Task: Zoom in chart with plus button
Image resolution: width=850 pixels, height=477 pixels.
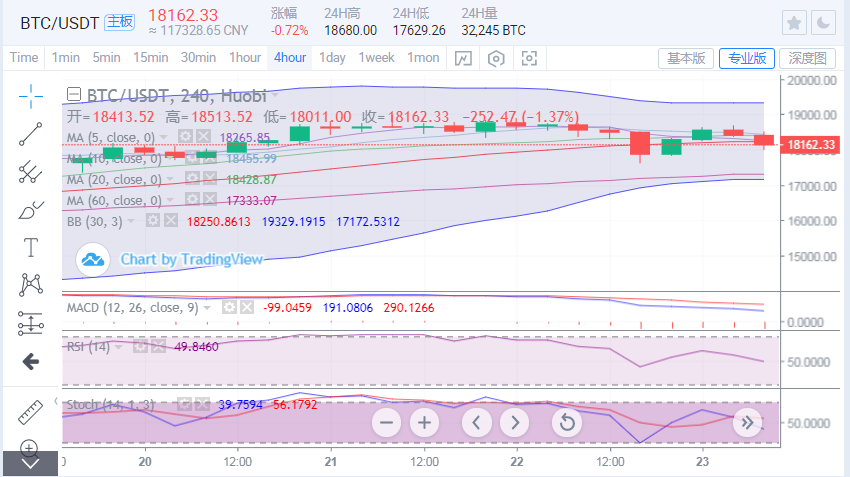Action: [424, 422]
